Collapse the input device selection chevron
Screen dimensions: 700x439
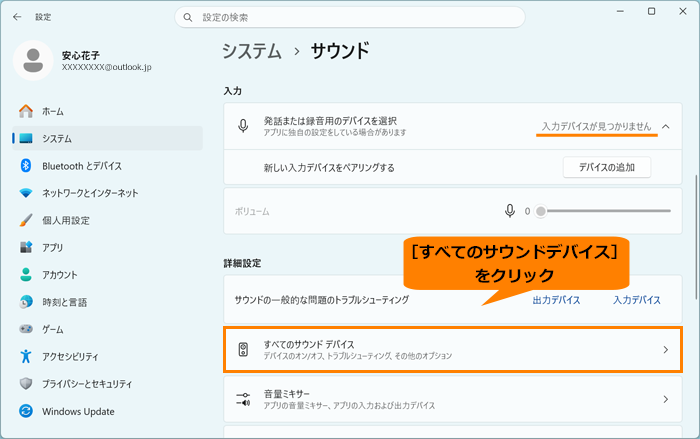(x=666, y=126)
